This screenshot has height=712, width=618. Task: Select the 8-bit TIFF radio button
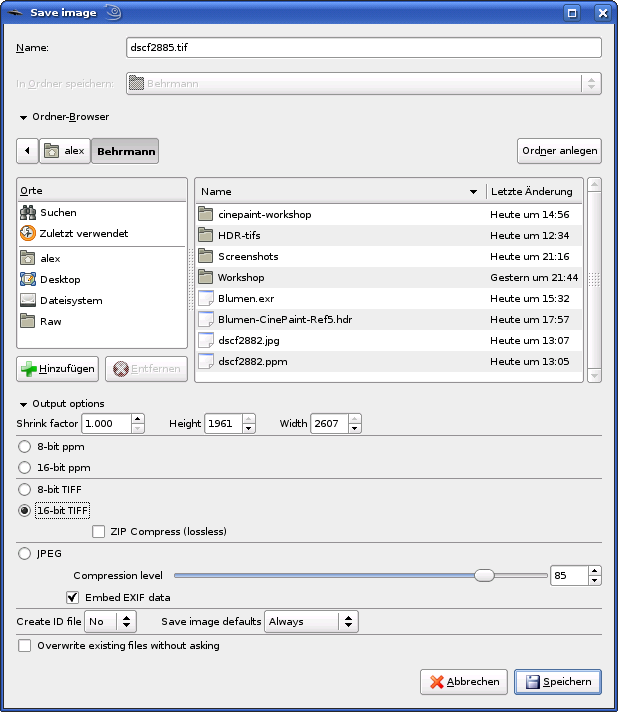tap(25, 490)
